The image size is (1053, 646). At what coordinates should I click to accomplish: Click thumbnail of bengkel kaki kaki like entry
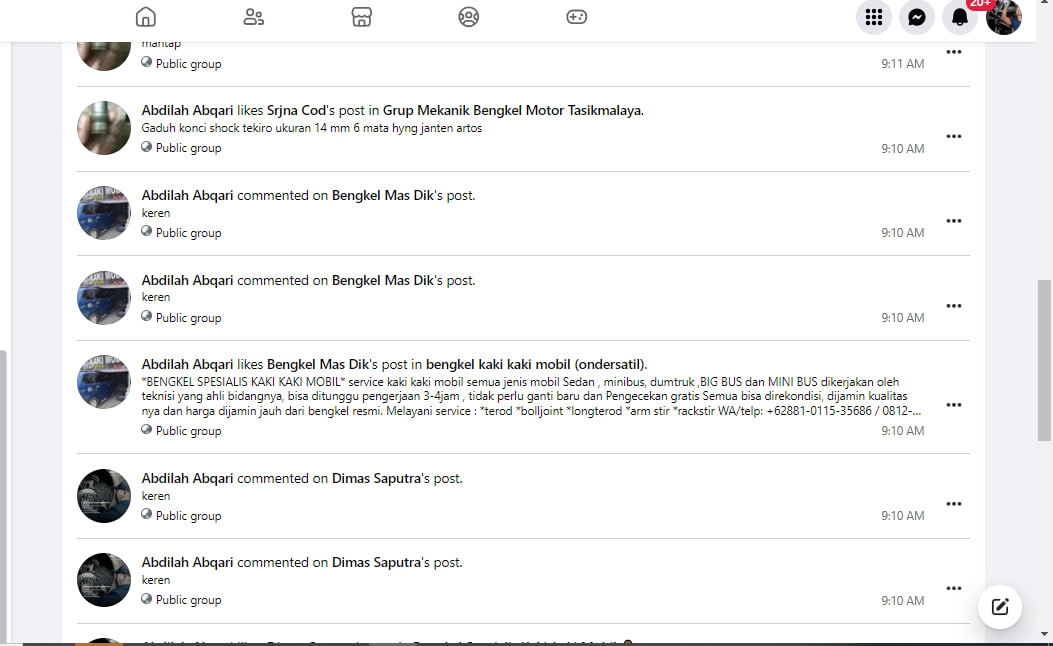[x=103, y=381]
